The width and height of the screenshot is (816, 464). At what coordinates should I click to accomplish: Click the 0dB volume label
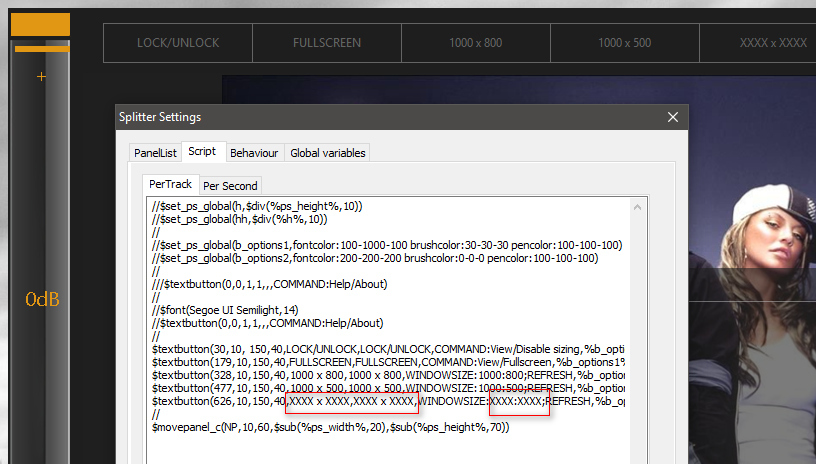(43, 299)
